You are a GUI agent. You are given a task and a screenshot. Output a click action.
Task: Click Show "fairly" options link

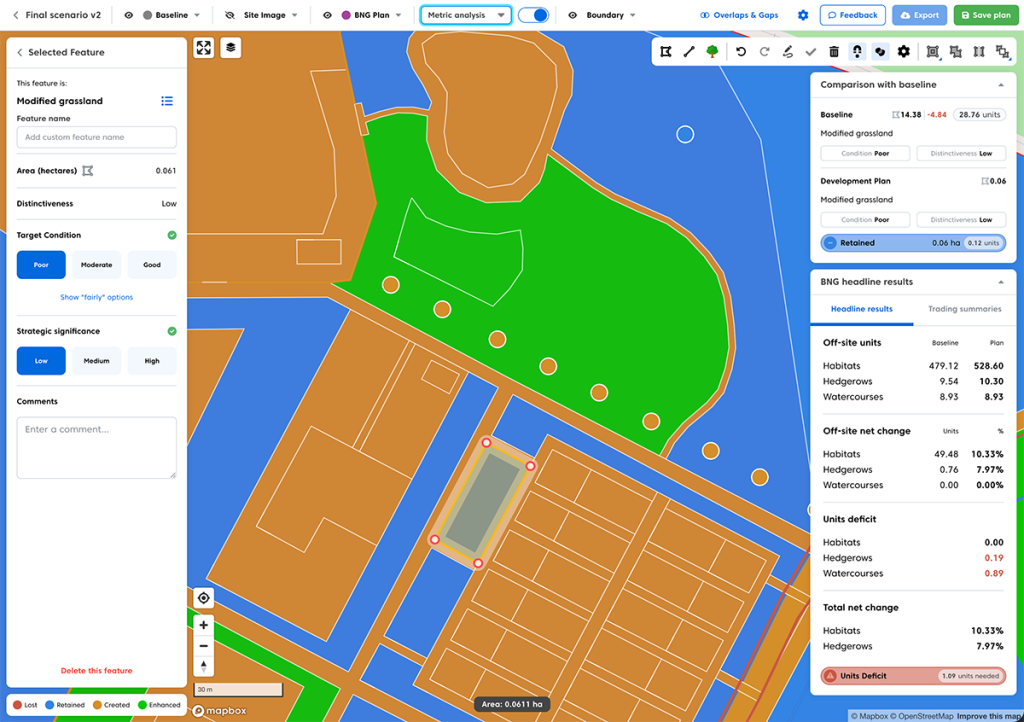pos(96,297)
